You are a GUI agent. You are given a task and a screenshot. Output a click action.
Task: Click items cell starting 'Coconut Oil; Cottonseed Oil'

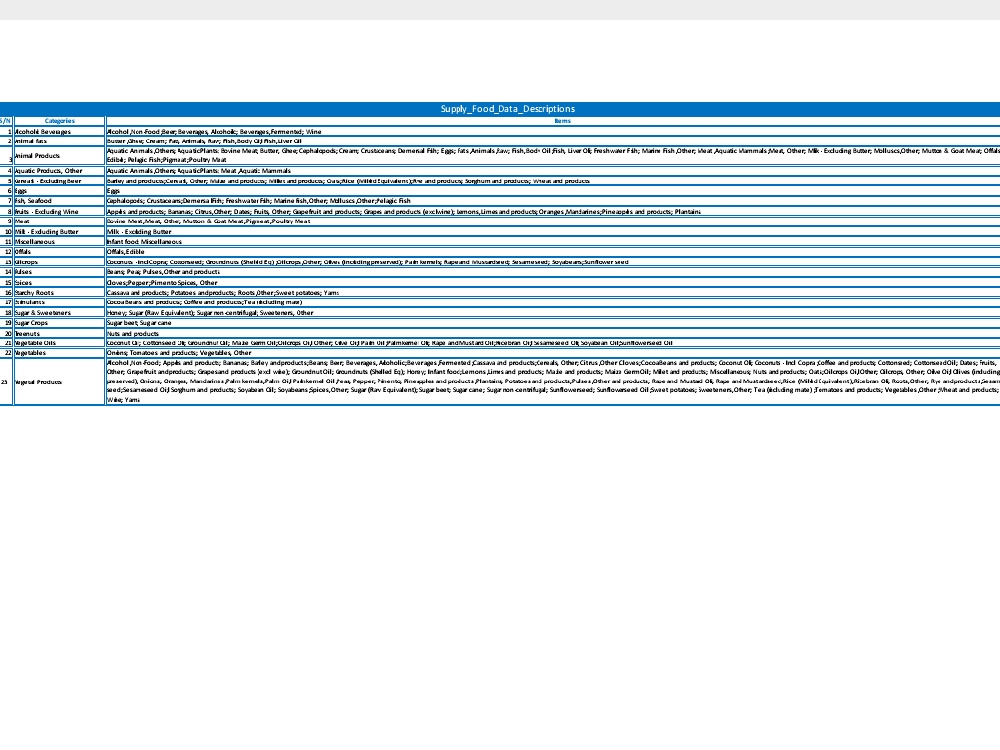tap(553, 342)
